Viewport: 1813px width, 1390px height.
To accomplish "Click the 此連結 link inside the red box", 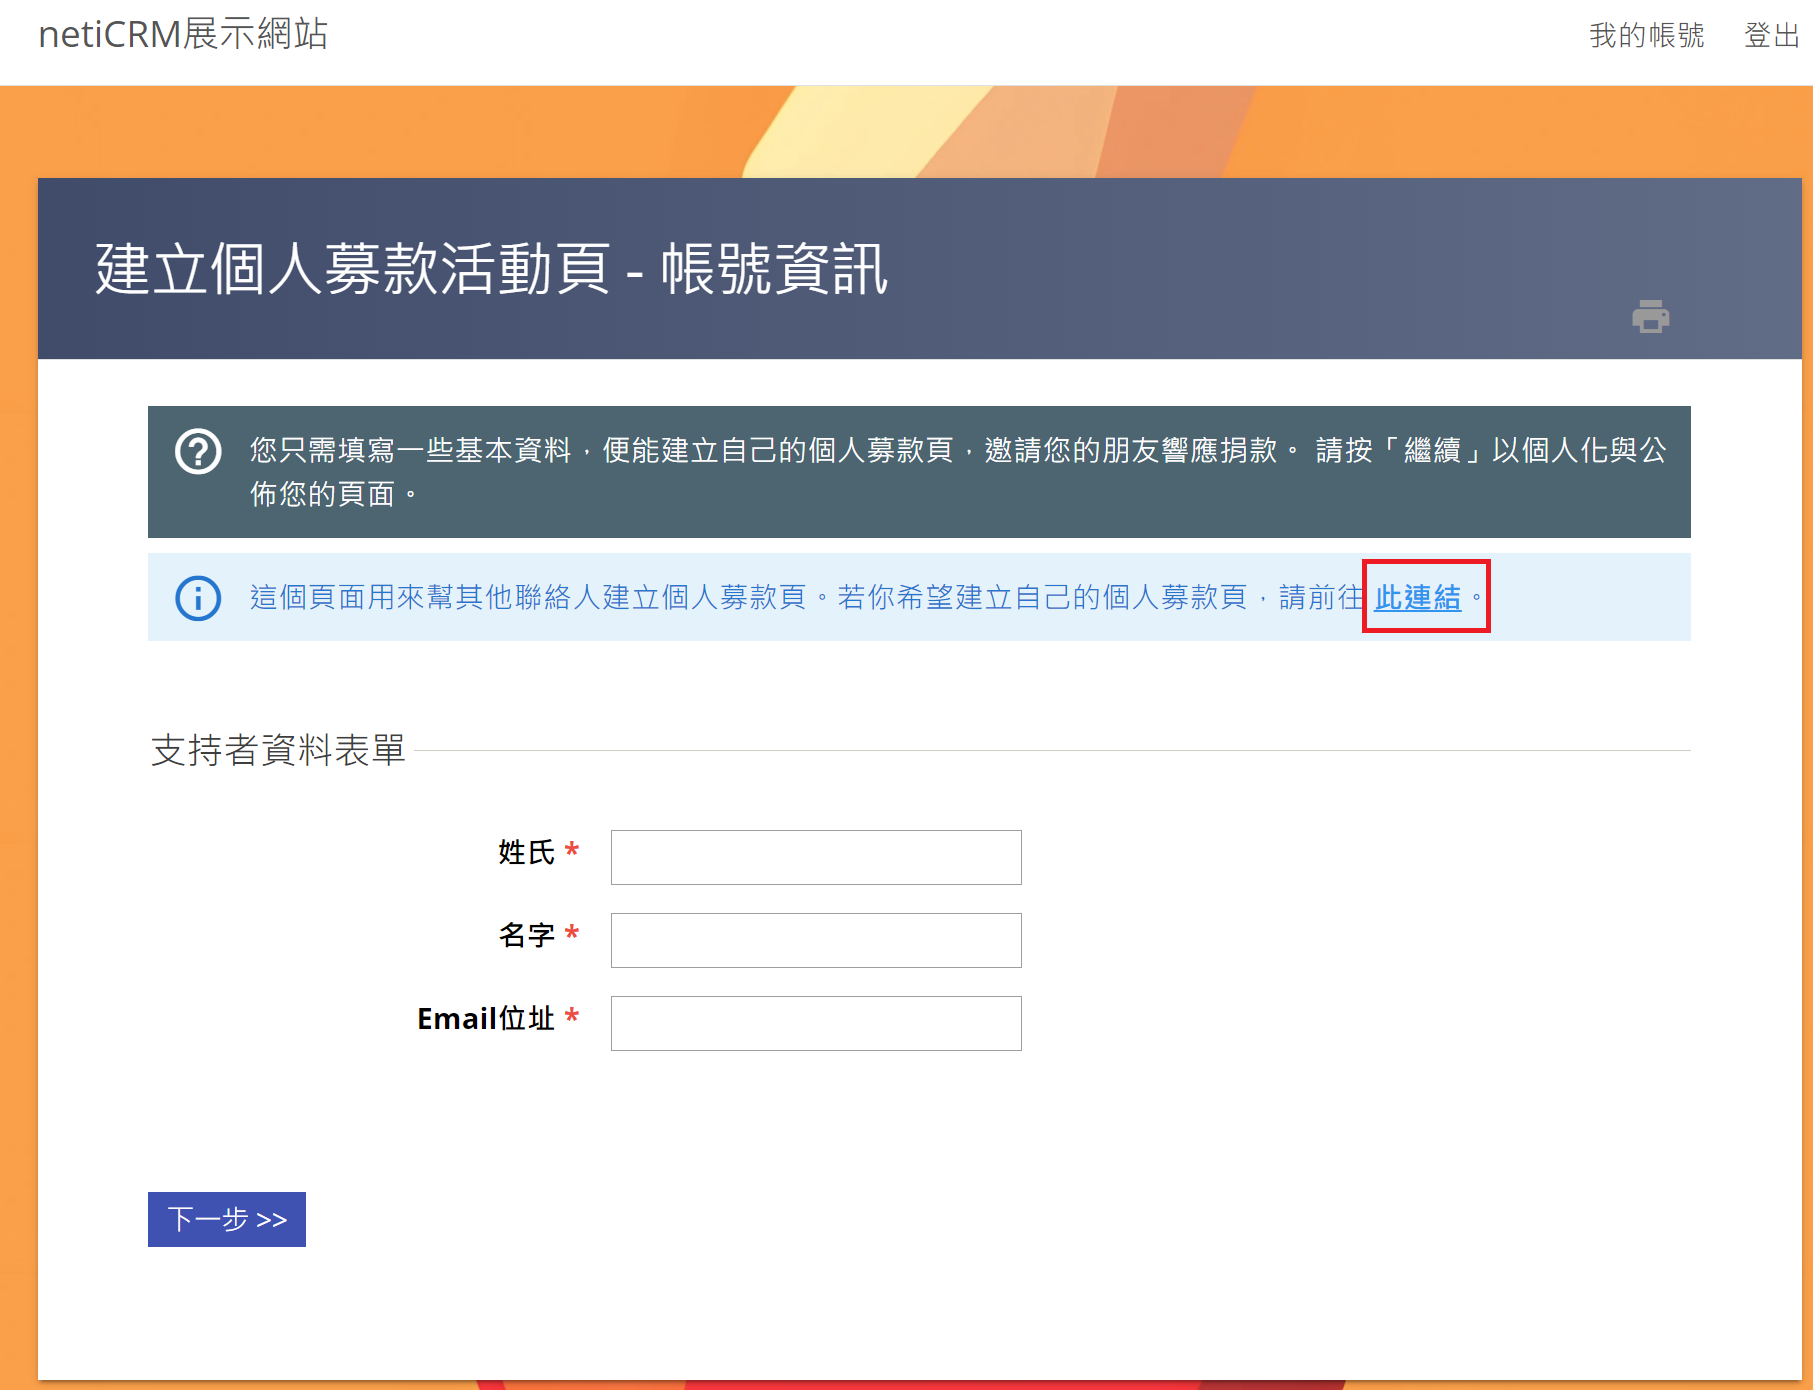I will click(x=1418, y=597).
